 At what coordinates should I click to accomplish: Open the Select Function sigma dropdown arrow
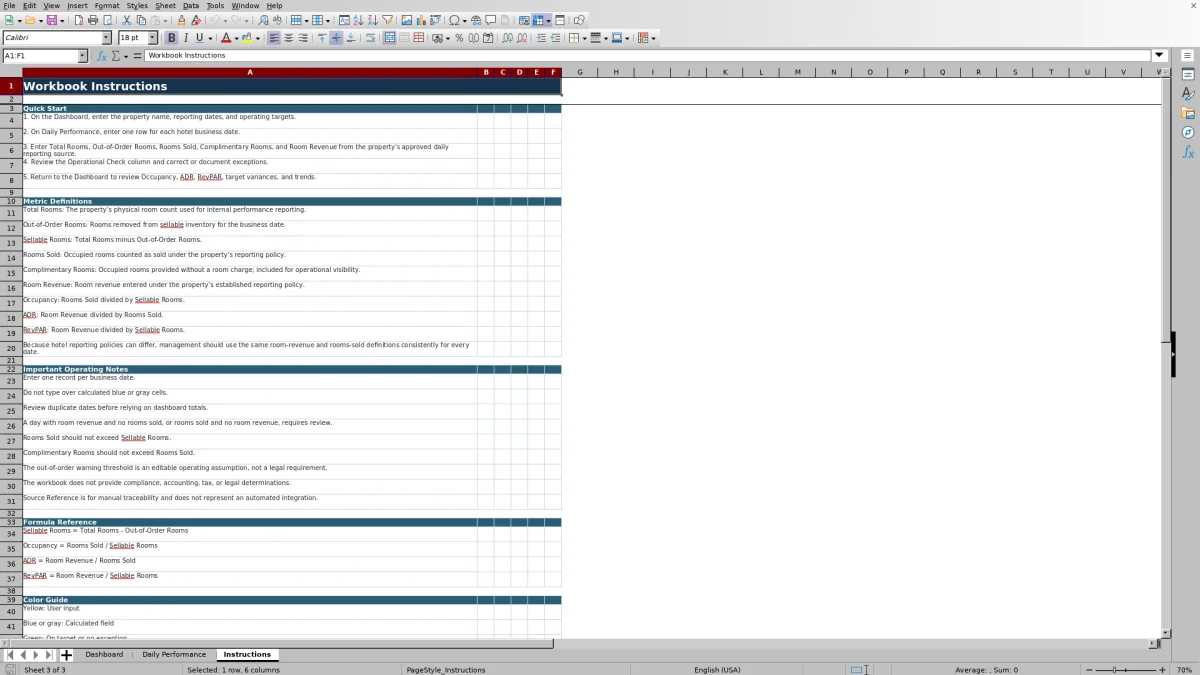click(125, 56)
